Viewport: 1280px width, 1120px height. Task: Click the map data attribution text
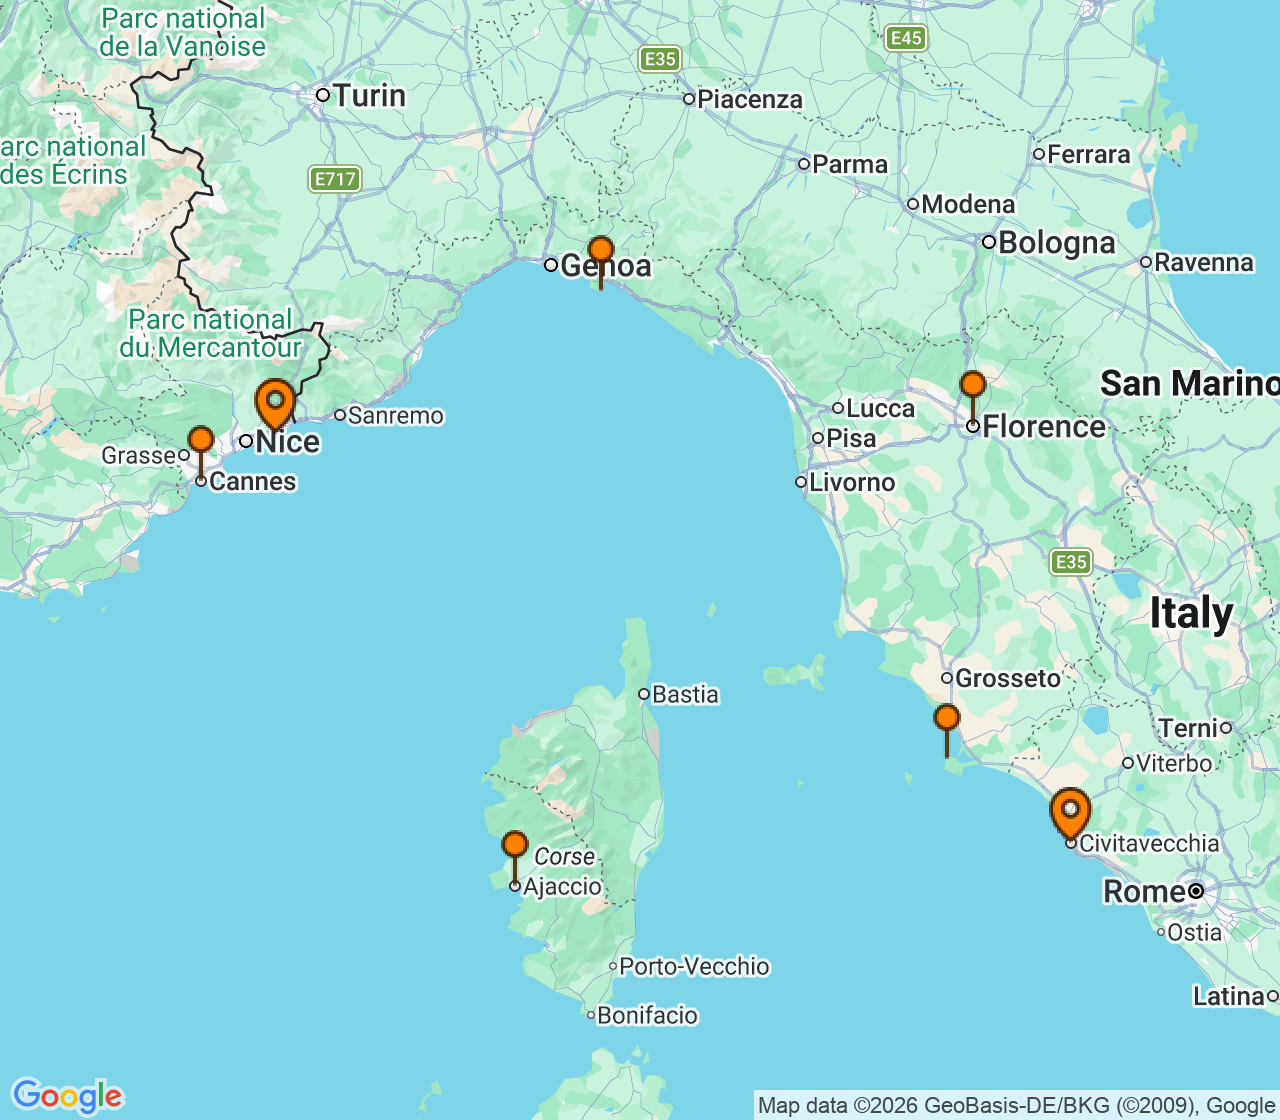coord(1016,1105)
